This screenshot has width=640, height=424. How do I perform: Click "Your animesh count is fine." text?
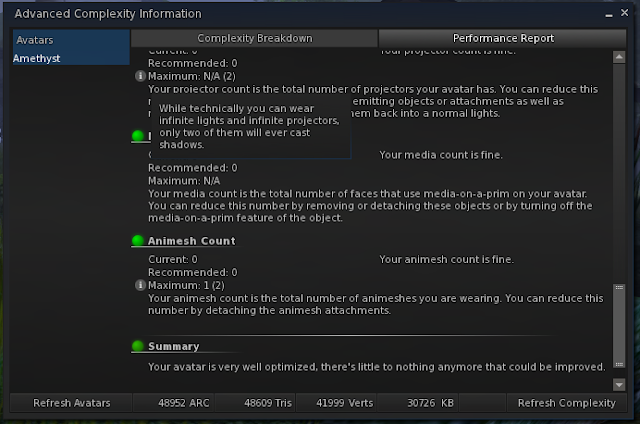pos(447,260)
